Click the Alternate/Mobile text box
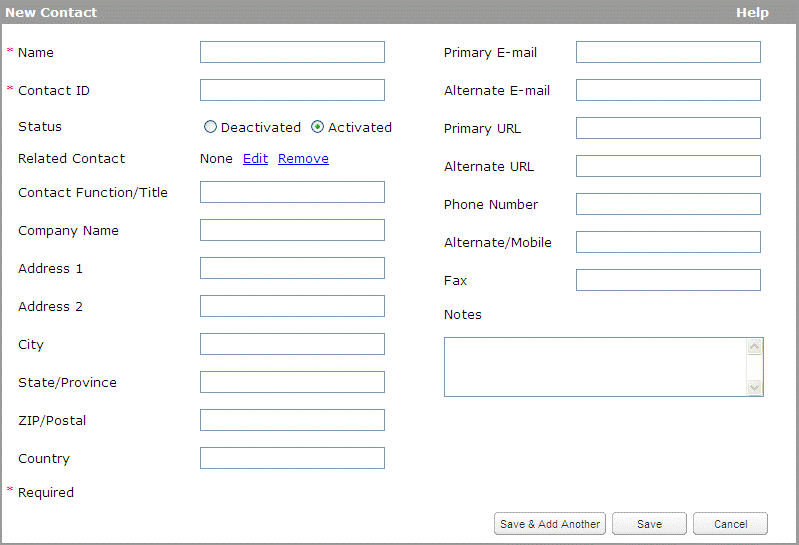Image resolution: width=799 pixels, height=545 pixels. click(x=668, y=242)
